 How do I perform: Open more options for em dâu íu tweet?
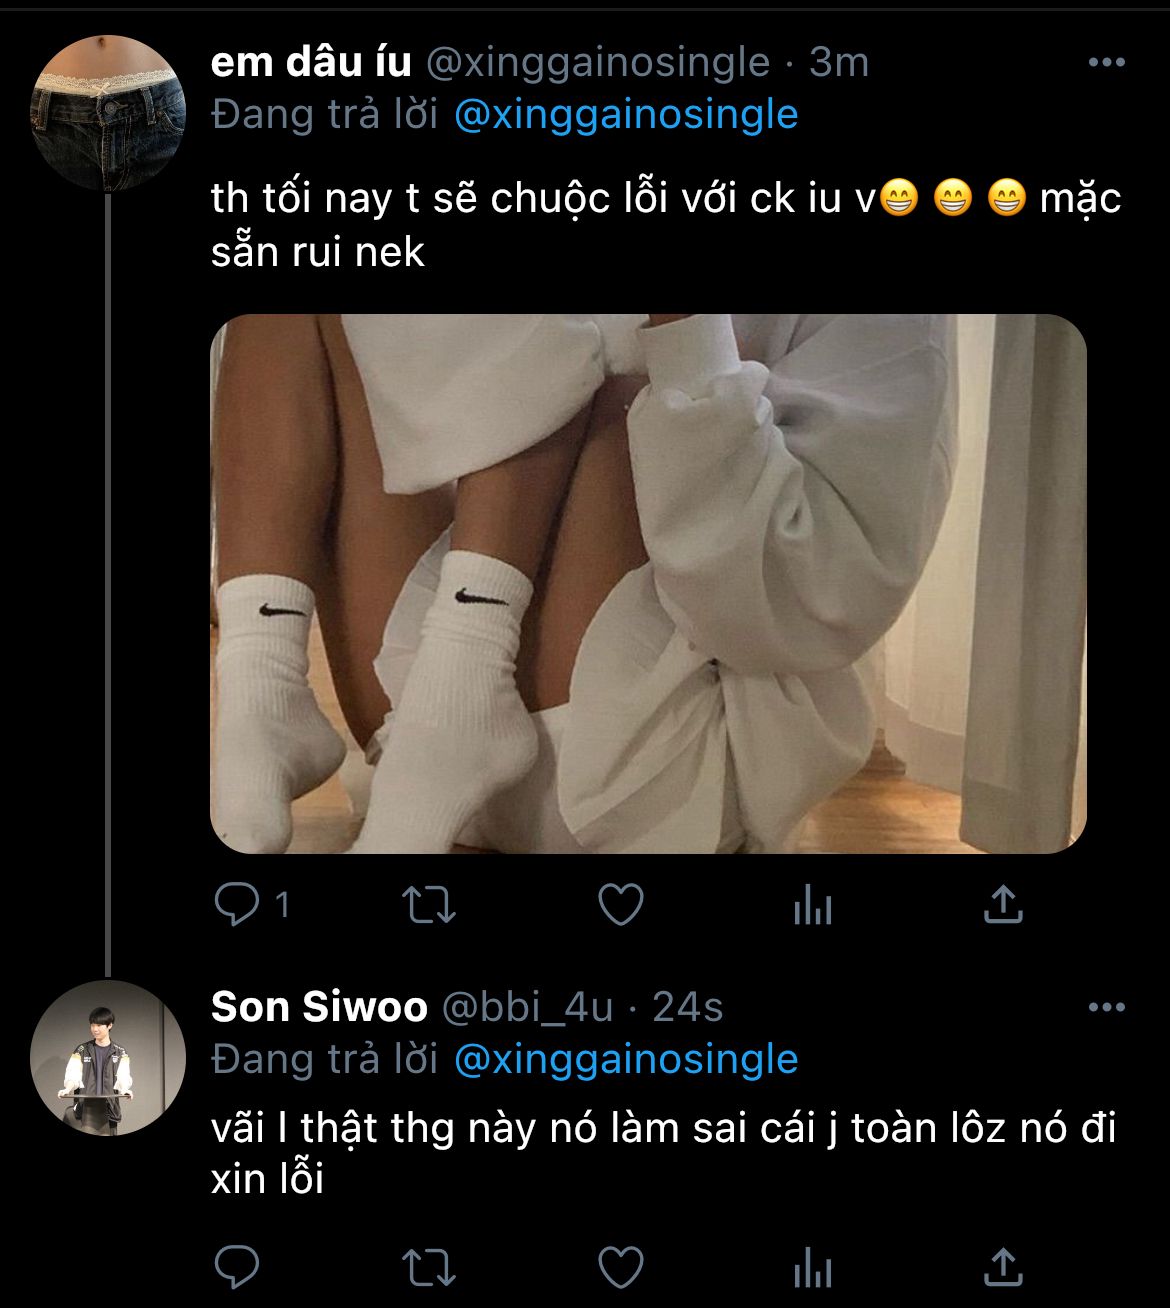coord(1106,63)
